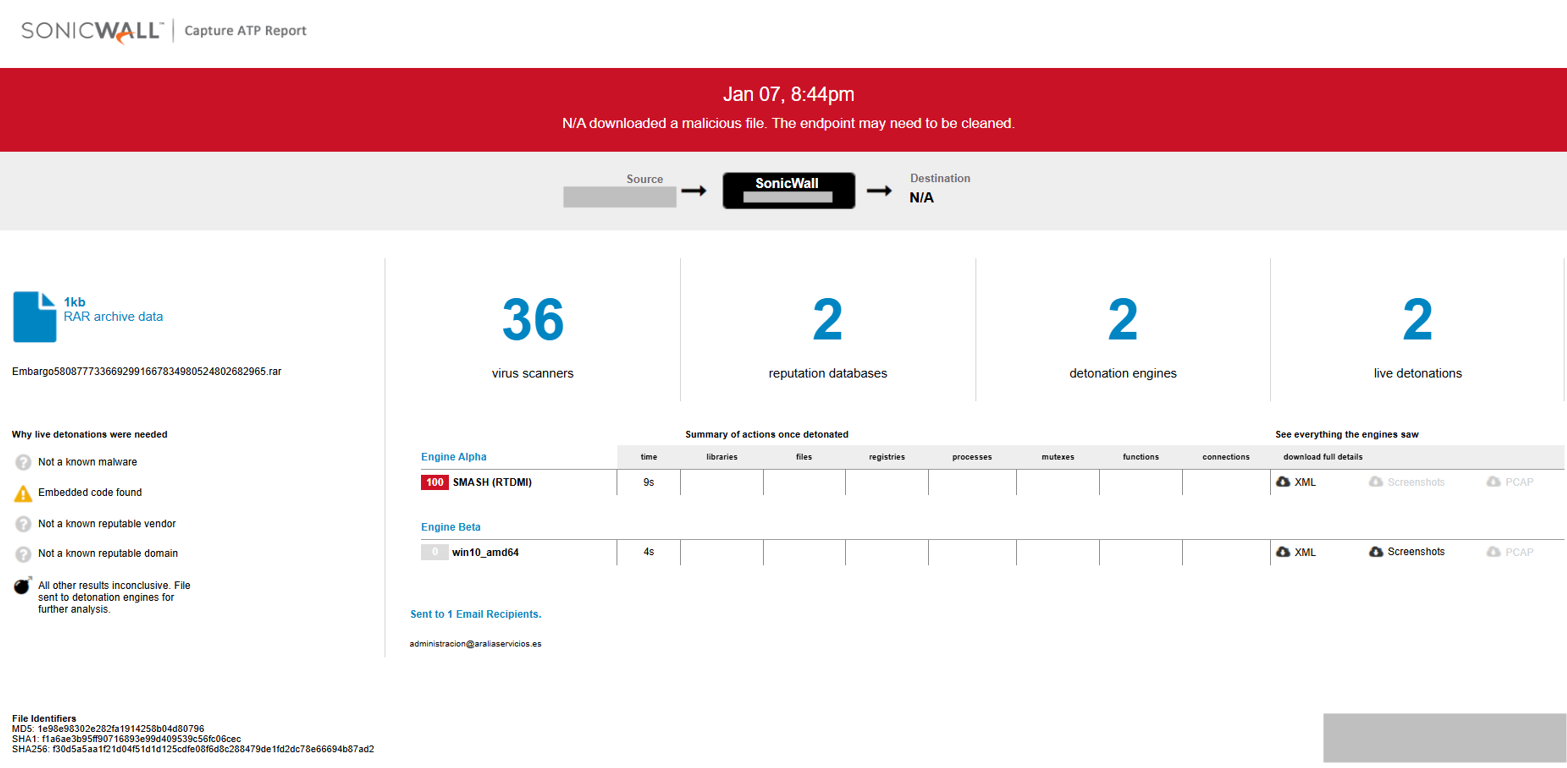This screenshot has height=768, width=1567.
Task: Click the download full details header
Action: pyautogui.click(x=1323, y=457)
